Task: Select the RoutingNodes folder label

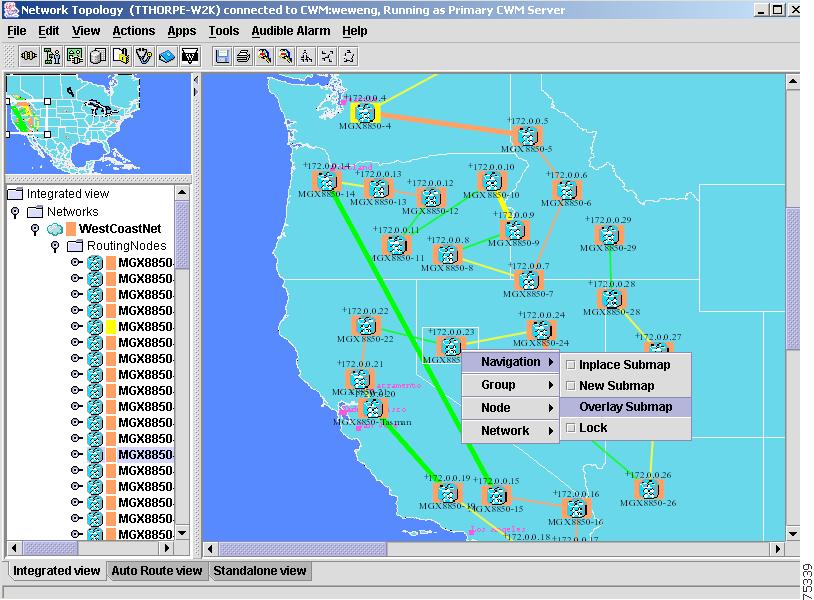Action: pyautogui.click(x=127, y=246)
